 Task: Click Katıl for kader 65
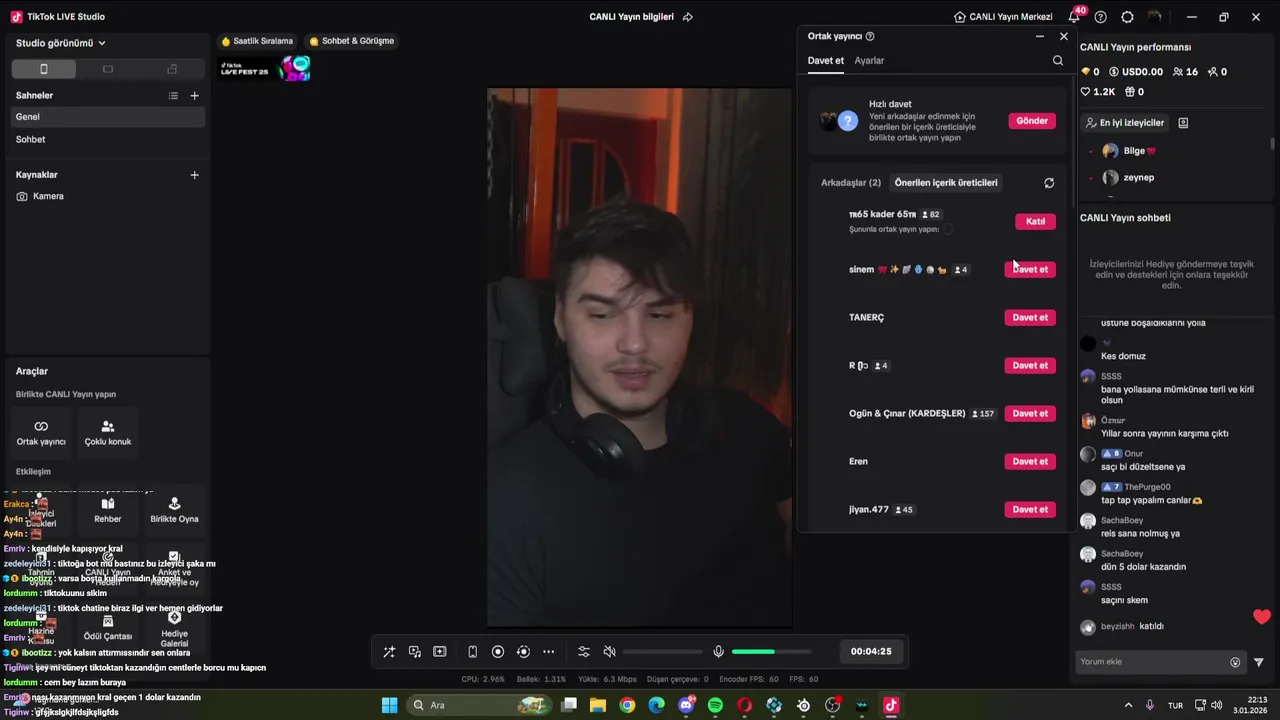pyautogui.click(x=1035, y=221)
